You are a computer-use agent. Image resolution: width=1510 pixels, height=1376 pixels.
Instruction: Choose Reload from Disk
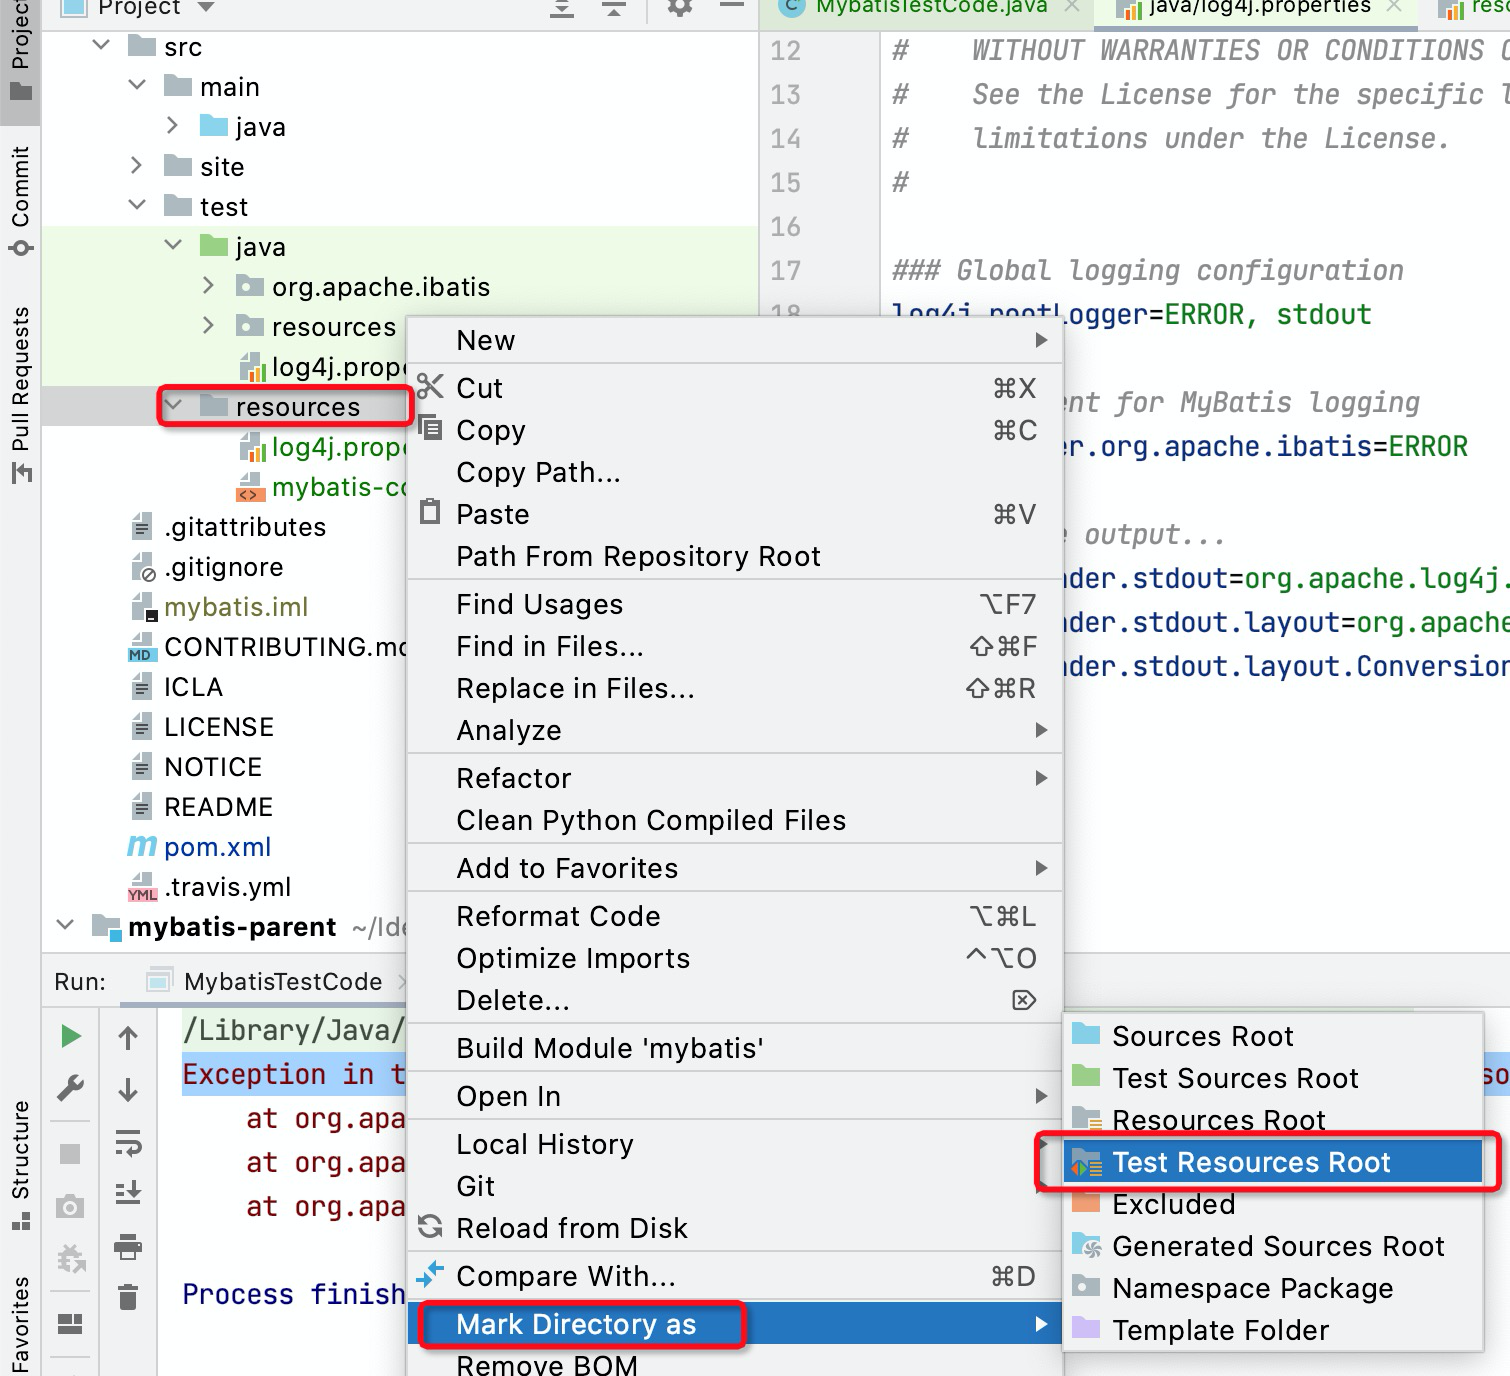click(734, 1228)
